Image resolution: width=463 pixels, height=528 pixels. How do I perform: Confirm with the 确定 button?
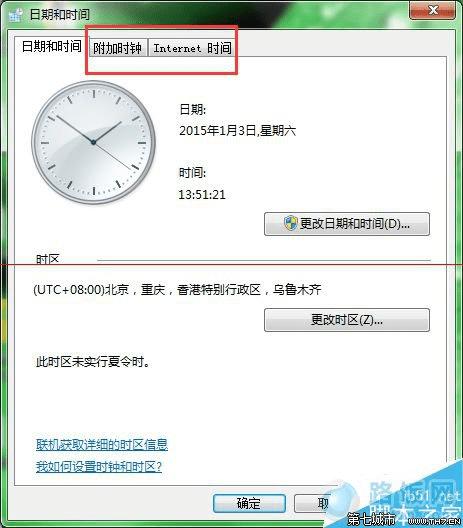249,503
